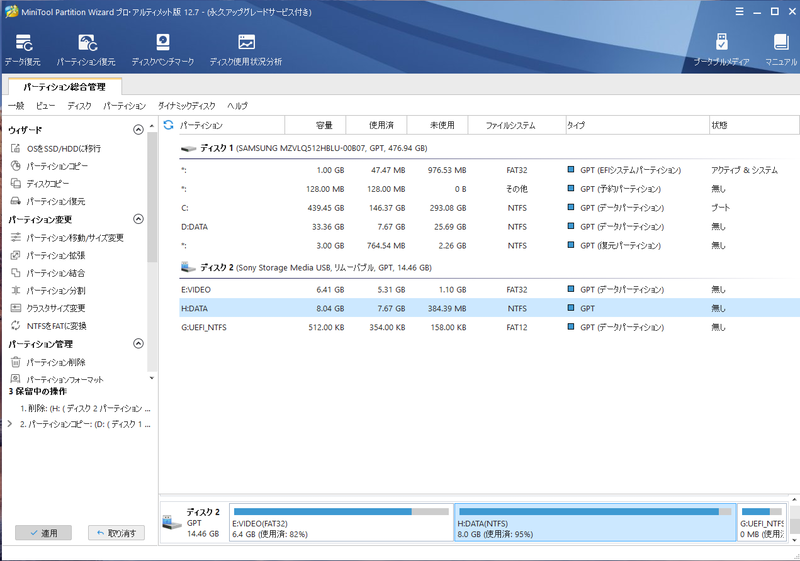Select H:DATA(NTFS) block in disk map

click(595, 522)
